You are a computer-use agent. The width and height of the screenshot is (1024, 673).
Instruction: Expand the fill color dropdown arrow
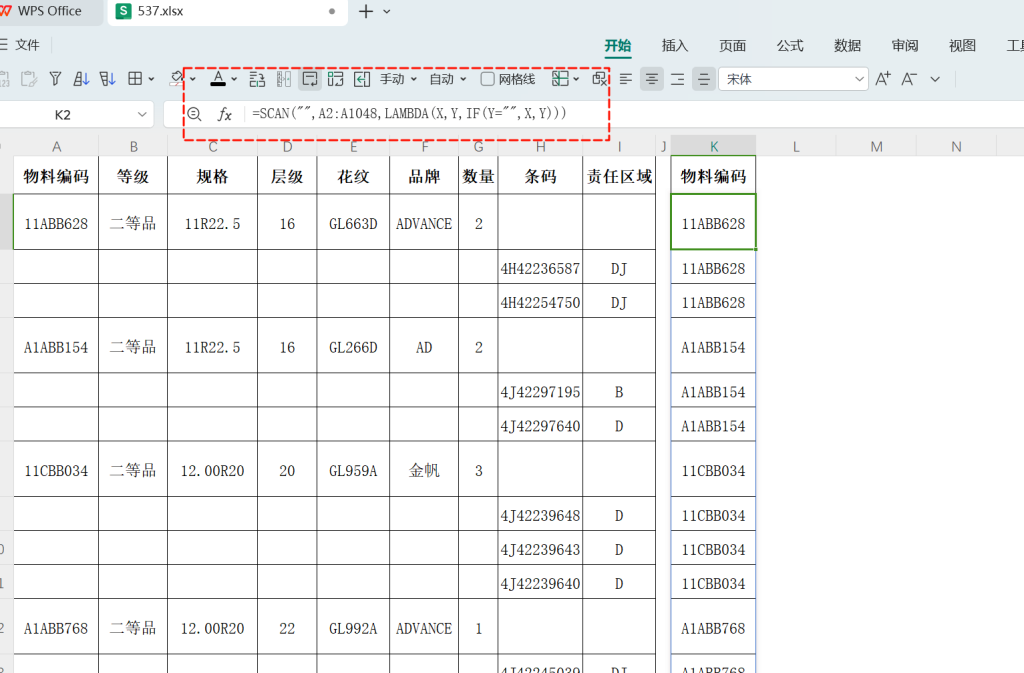(193, 80)
